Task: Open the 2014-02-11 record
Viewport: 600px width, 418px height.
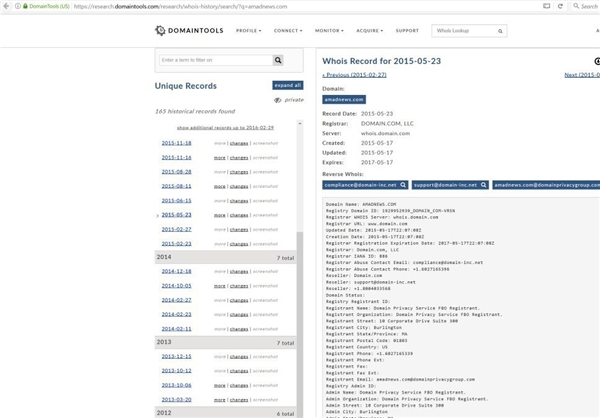Action: [176, 329]
